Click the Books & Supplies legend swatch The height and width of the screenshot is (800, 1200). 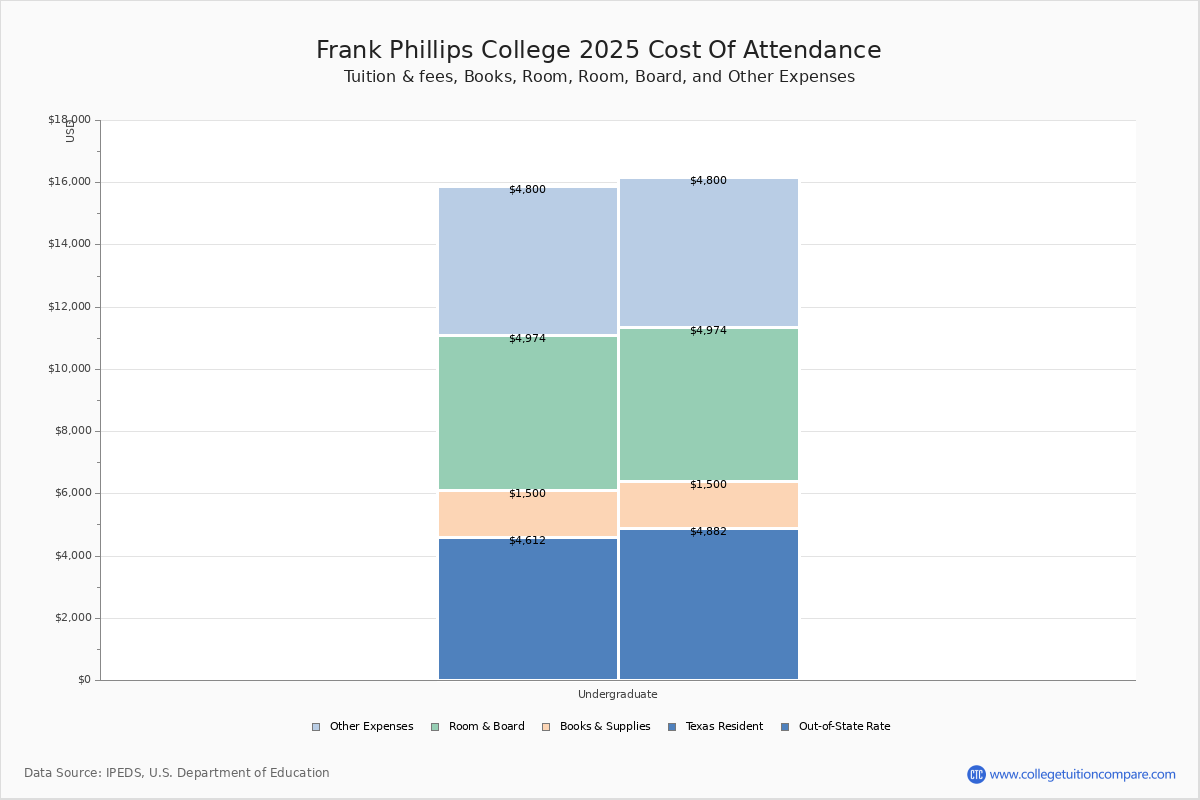[x=546, y=727]
